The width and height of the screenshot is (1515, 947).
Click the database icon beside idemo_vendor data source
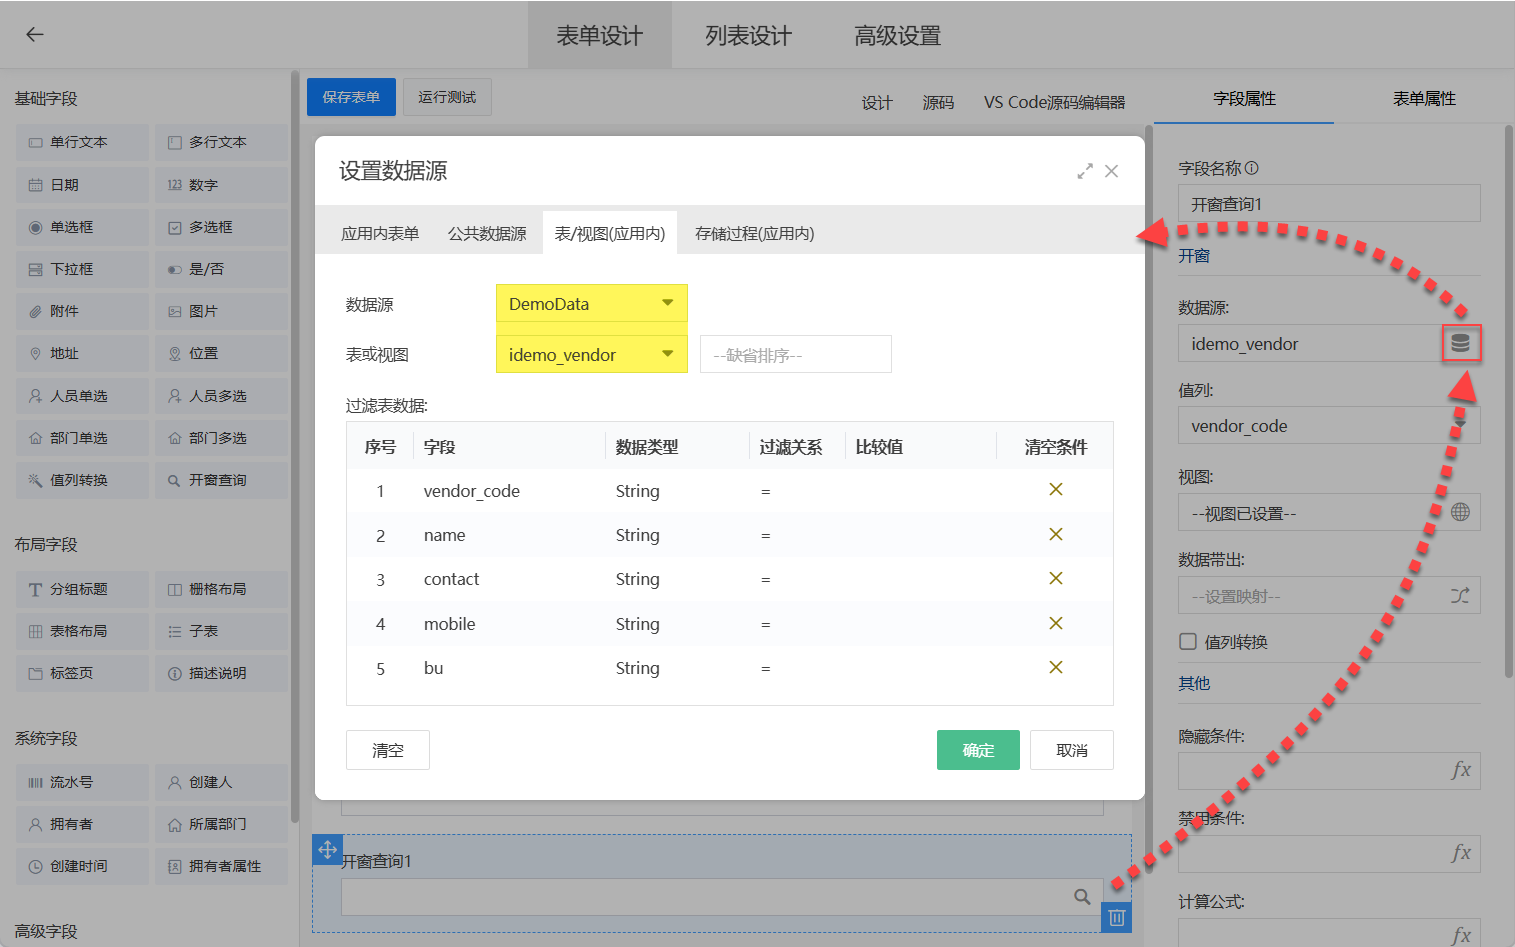[x=1462, y=343]
